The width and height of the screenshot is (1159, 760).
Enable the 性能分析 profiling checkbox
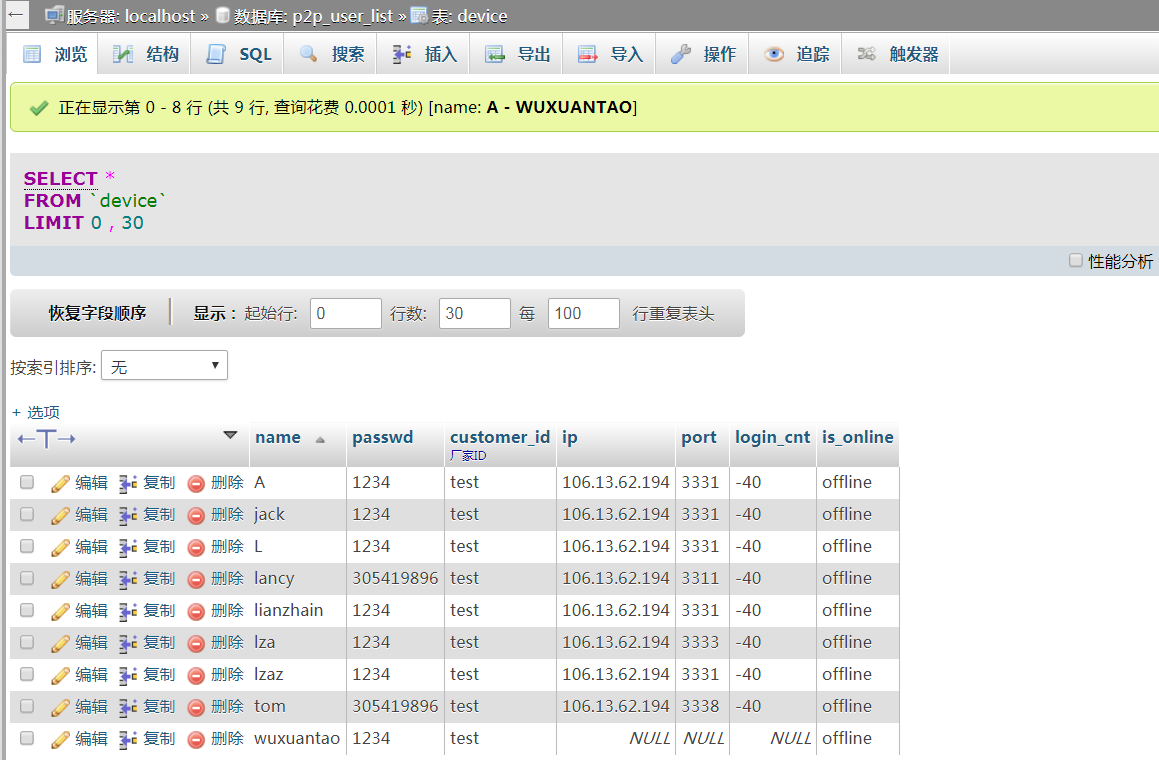pos(1075,260)
